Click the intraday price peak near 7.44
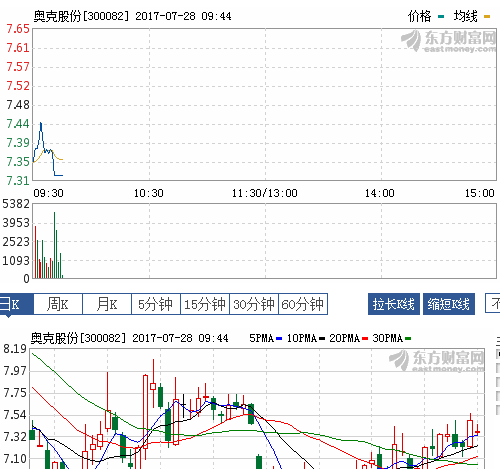Screen dimensions: 500x469 point(41,123)
